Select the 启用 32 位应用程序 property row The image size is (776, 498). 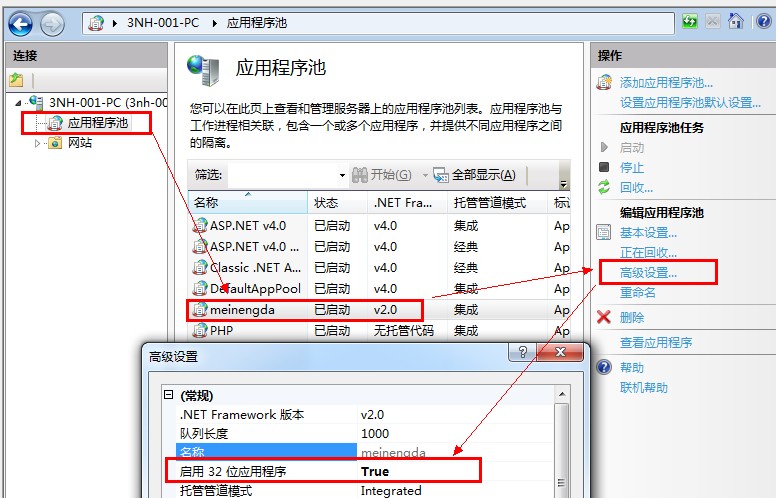pos(260,471)
